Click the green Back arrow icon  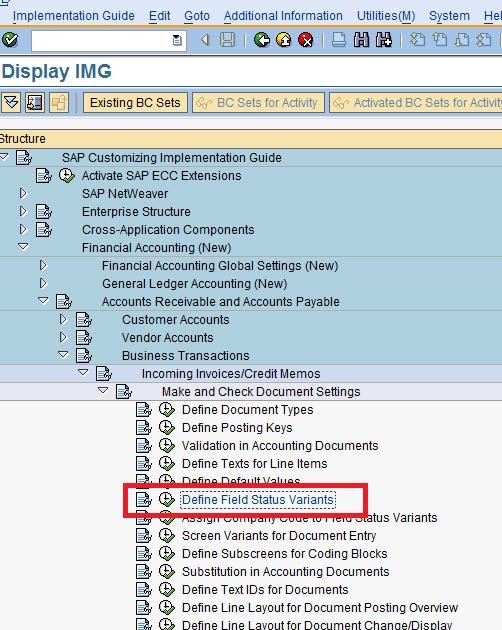tap(262, 40)
